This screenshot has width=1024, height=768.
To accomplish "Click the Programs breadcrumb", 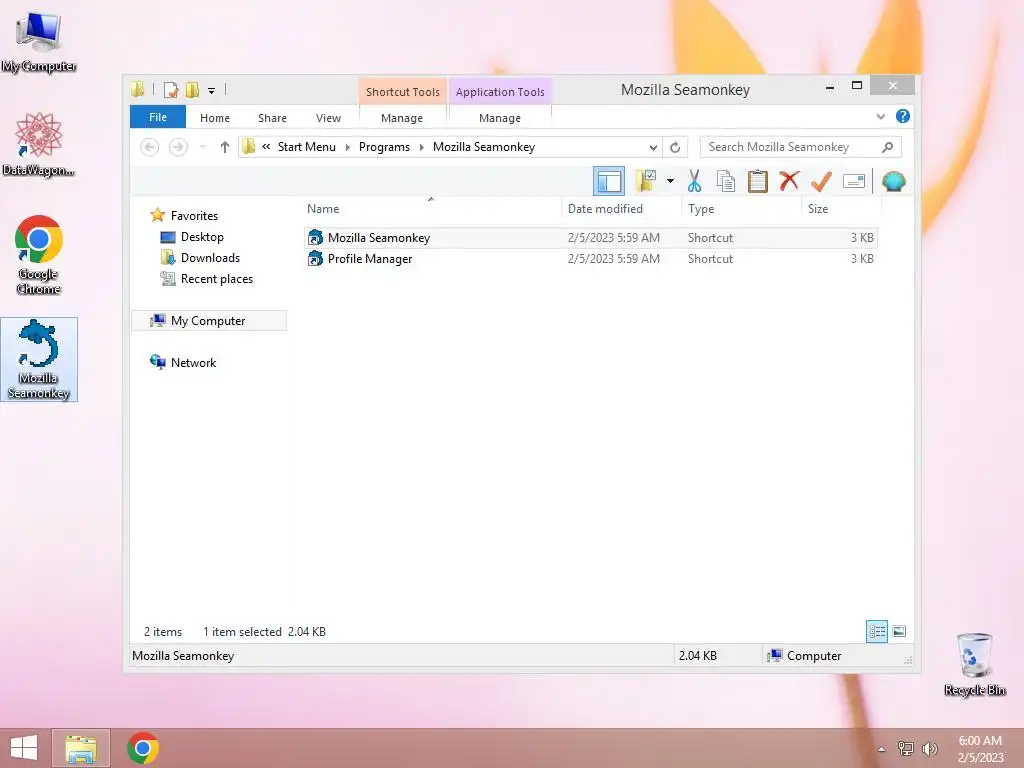I will [x=384, y=147].
